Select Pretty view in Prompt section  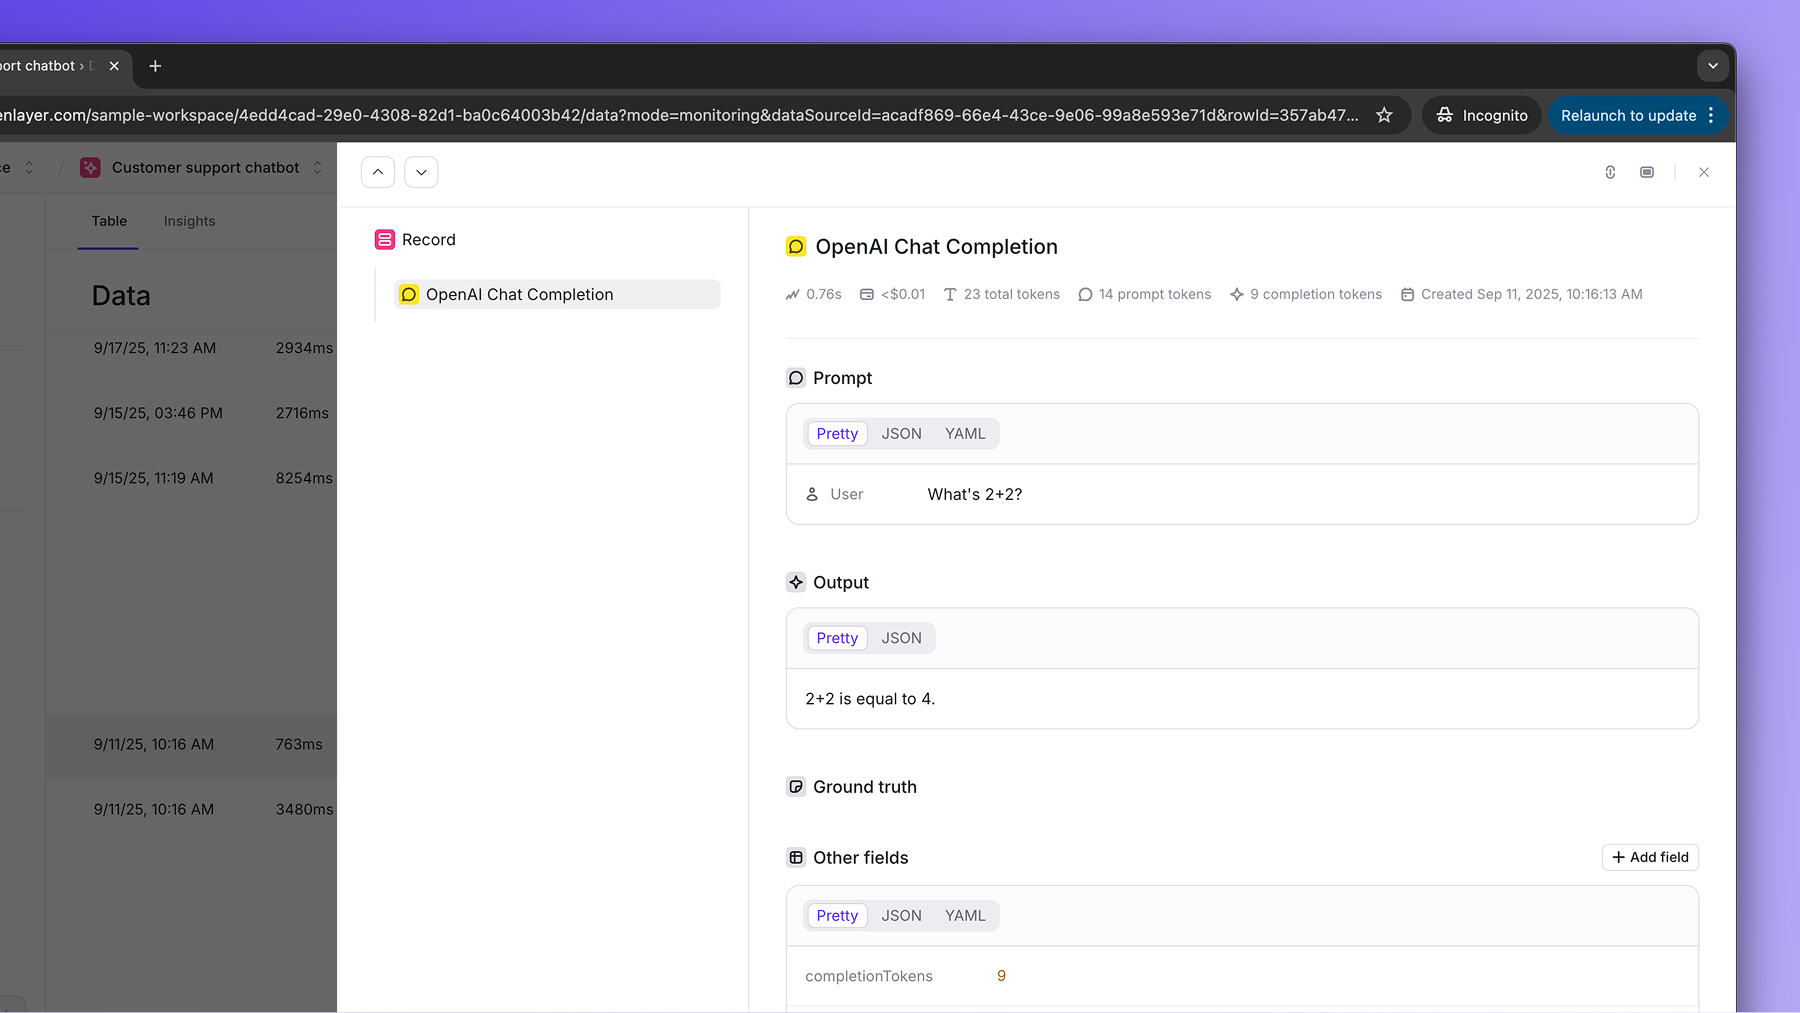pos(837,434)
